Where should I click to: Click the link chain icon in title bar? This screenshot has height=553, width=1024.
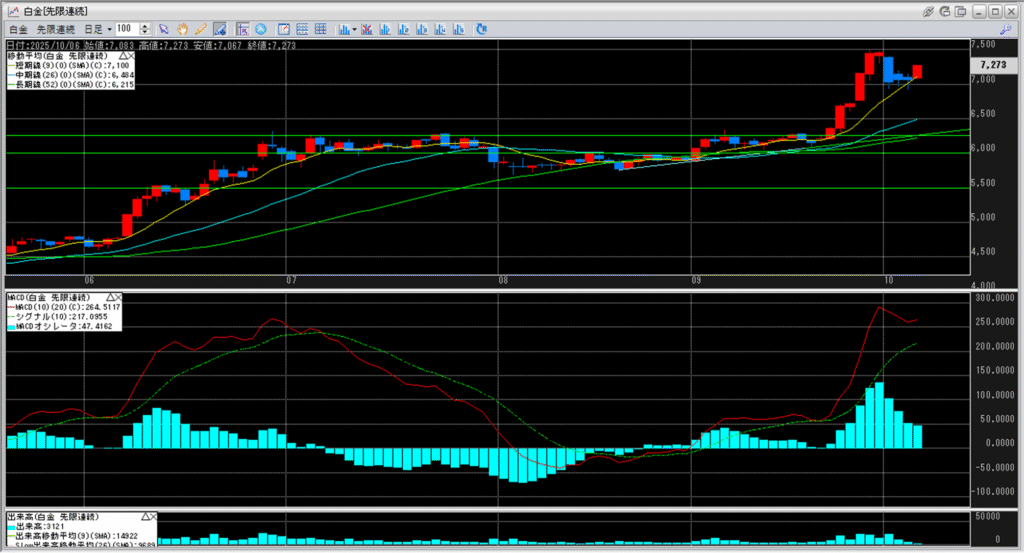coord(928,10)
